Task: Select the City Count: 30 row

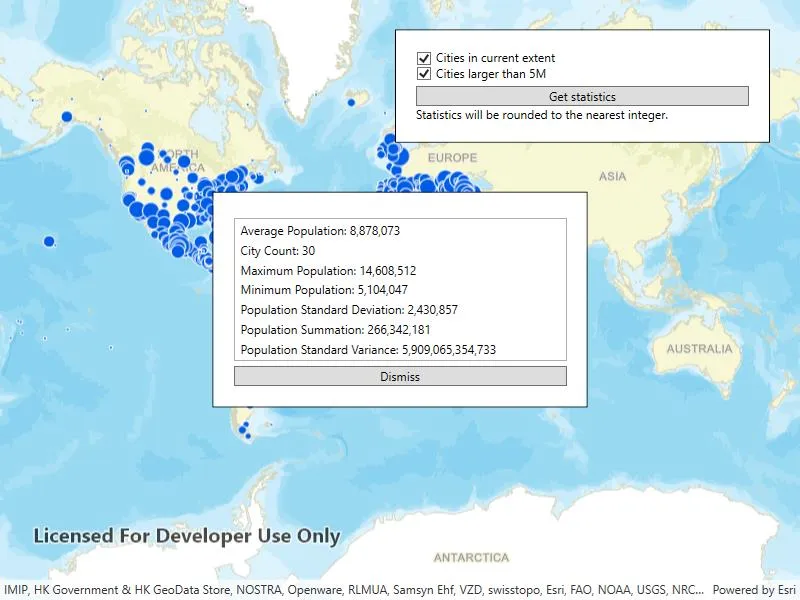Action: [x=400, y=251]
